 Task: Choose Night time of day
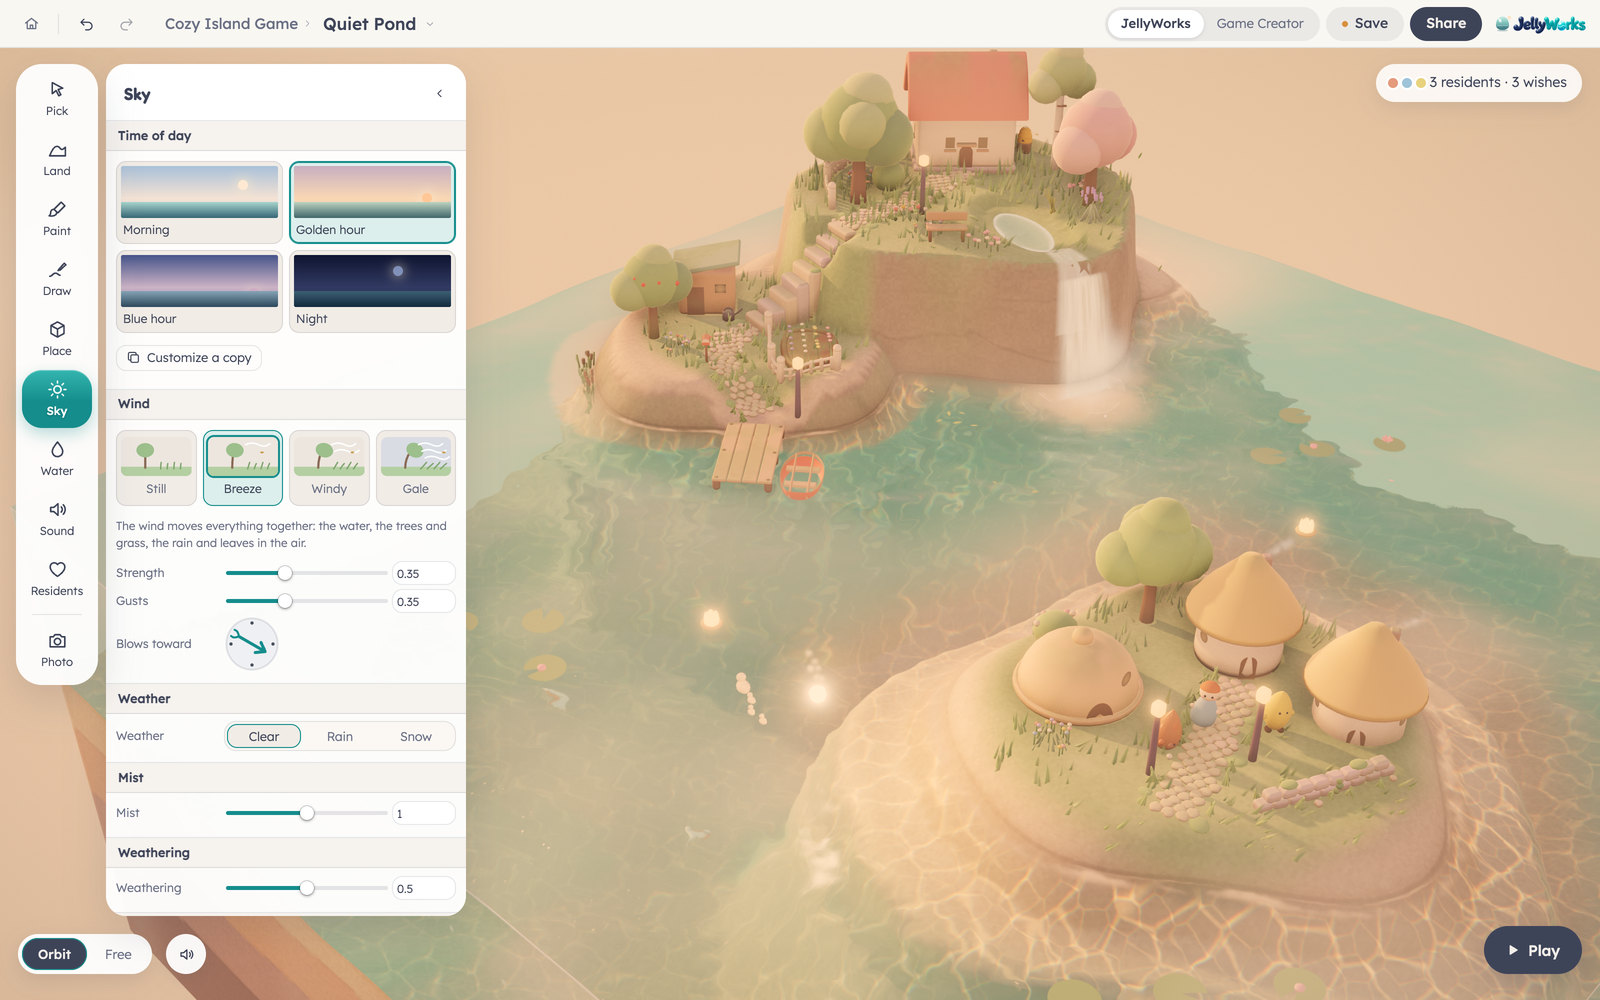pos(372,292)
